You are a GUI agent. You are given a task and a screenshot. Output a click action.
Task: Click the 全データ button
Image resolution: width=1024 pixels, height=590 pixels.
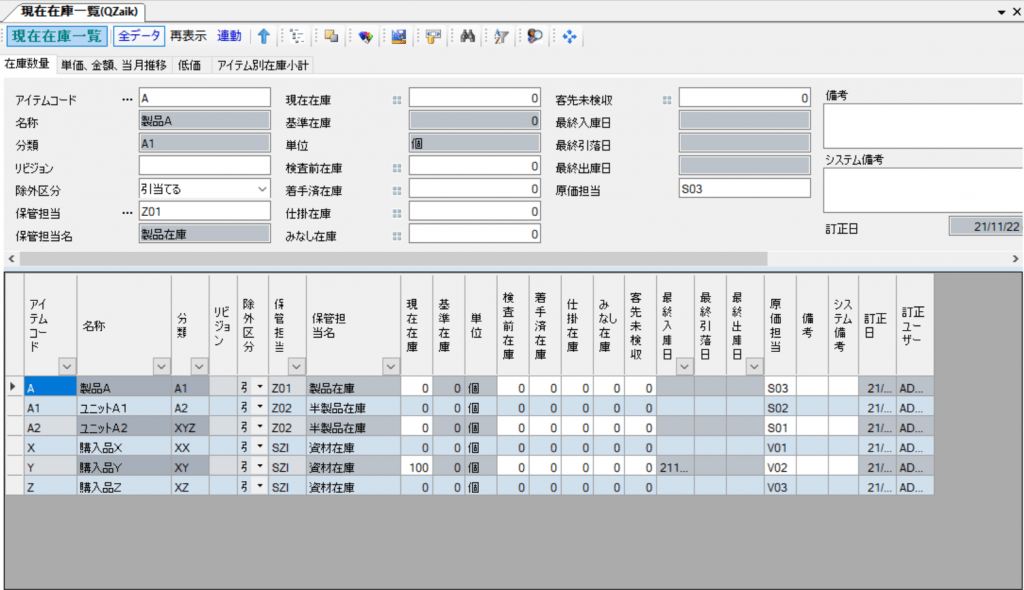139,36
